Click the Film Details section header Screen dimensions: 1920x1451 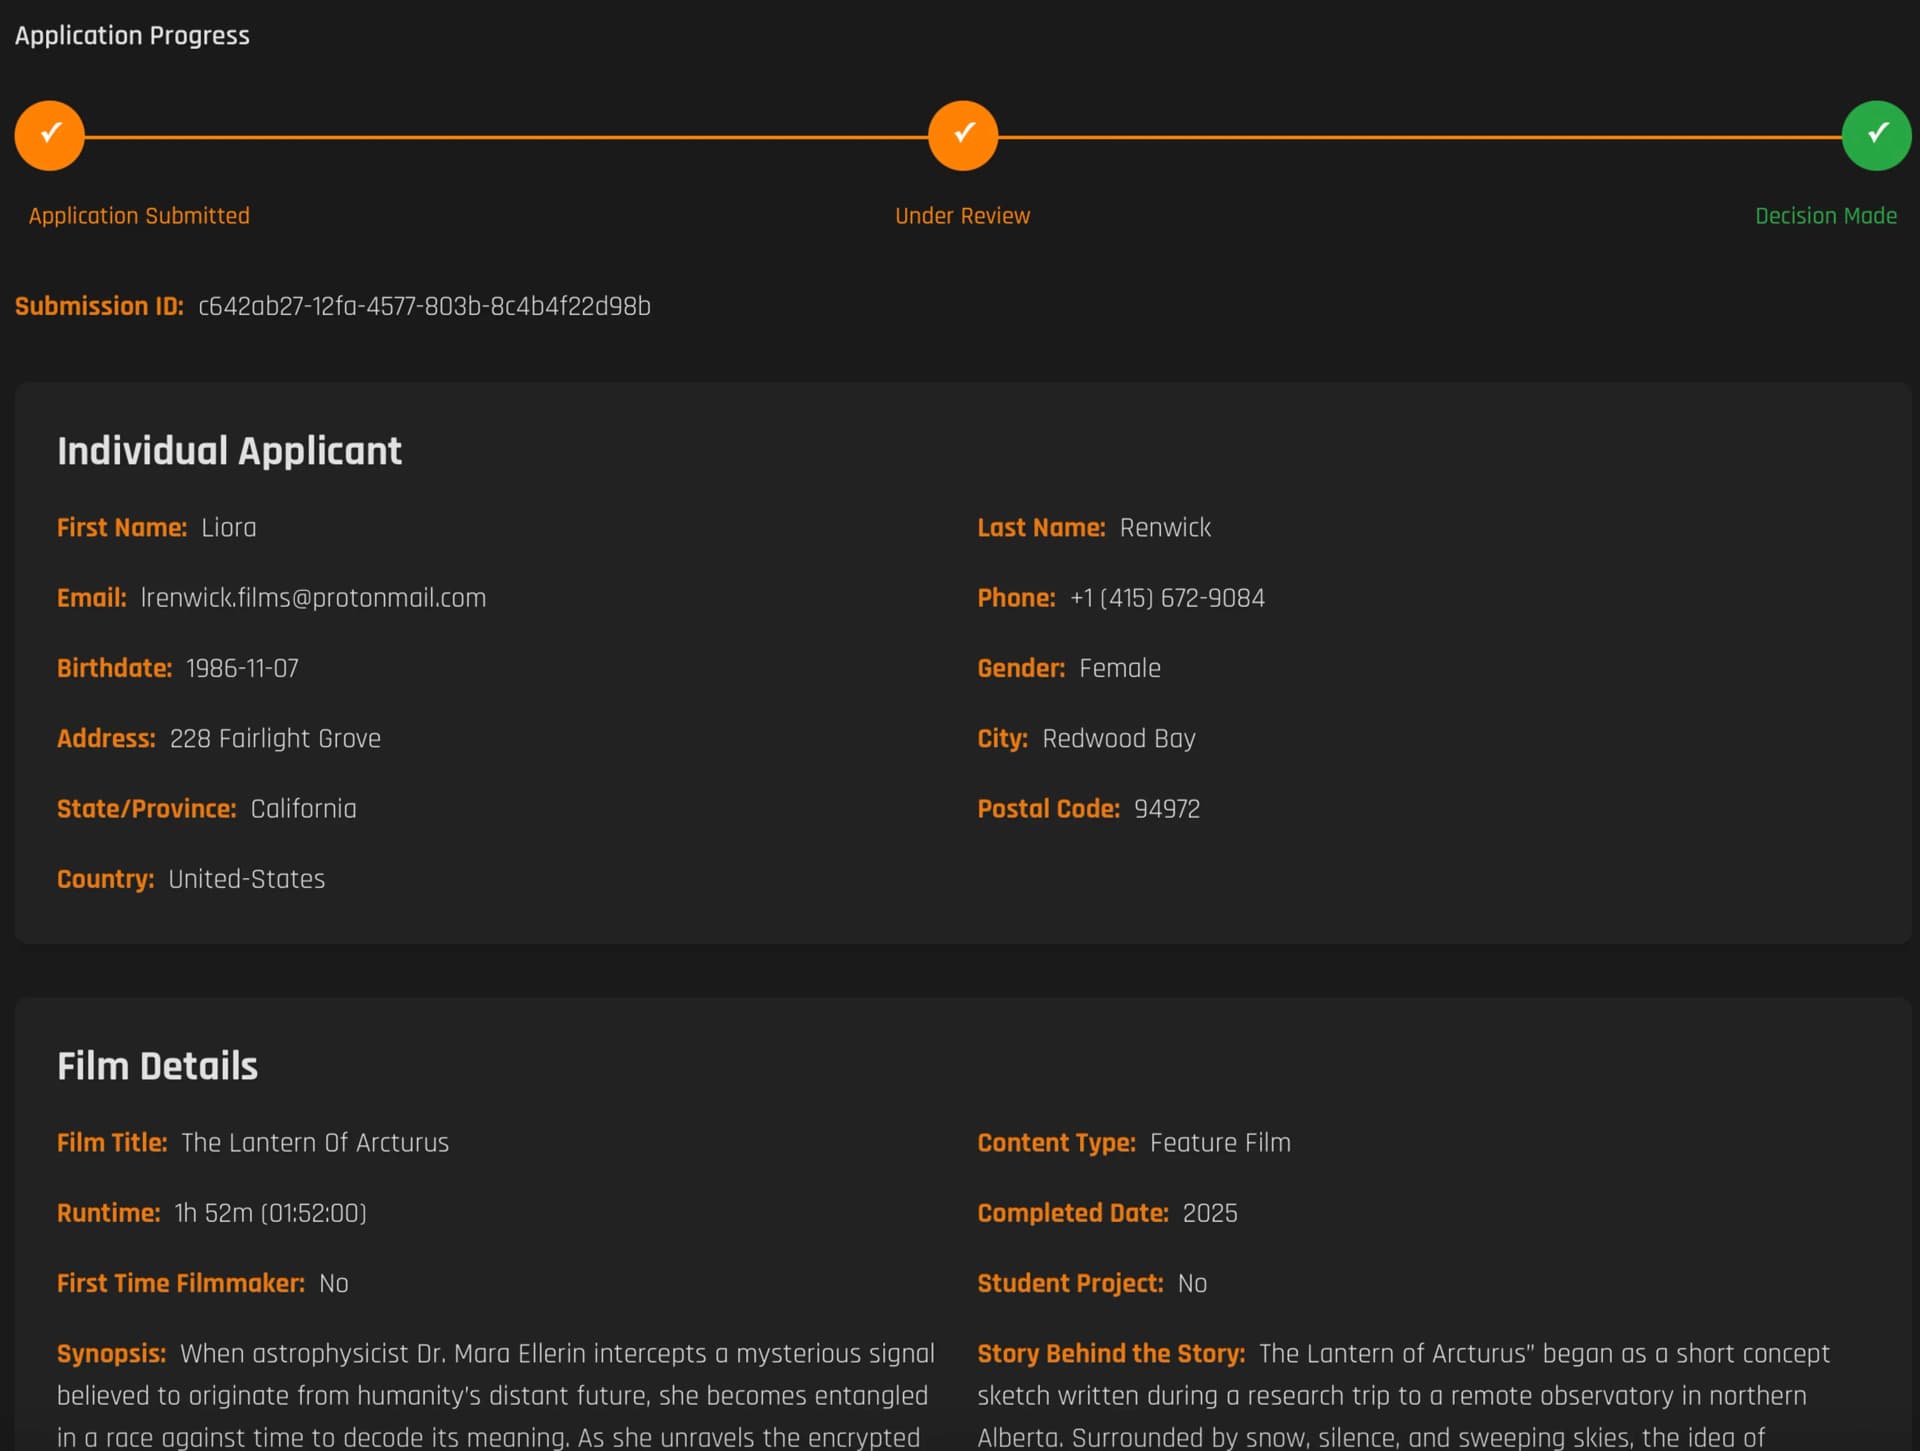157,1065
